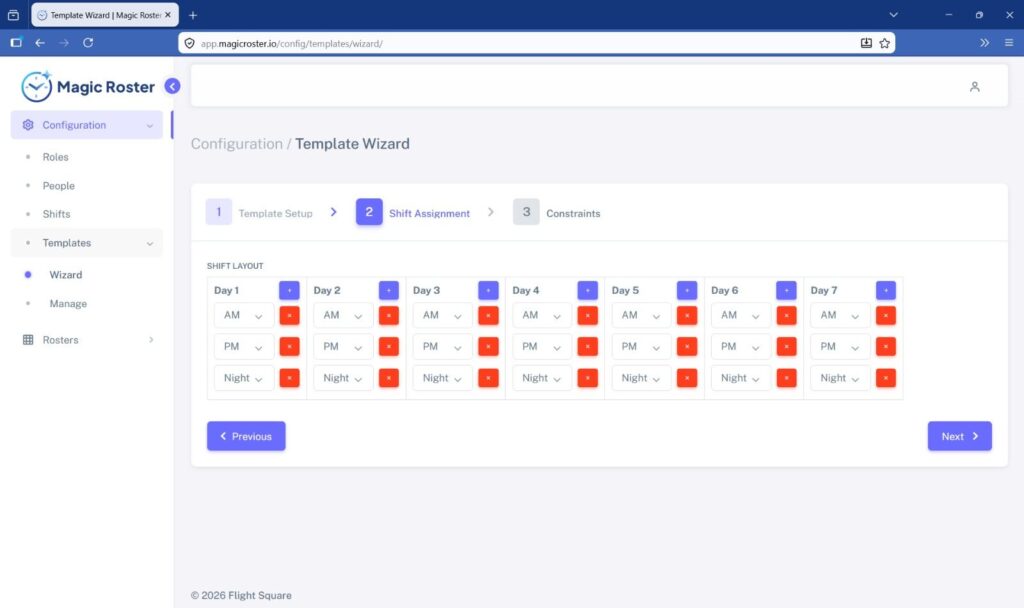This screenshot has height=608, width=1024.
Task: Open the People page
Action: (59, 185)
